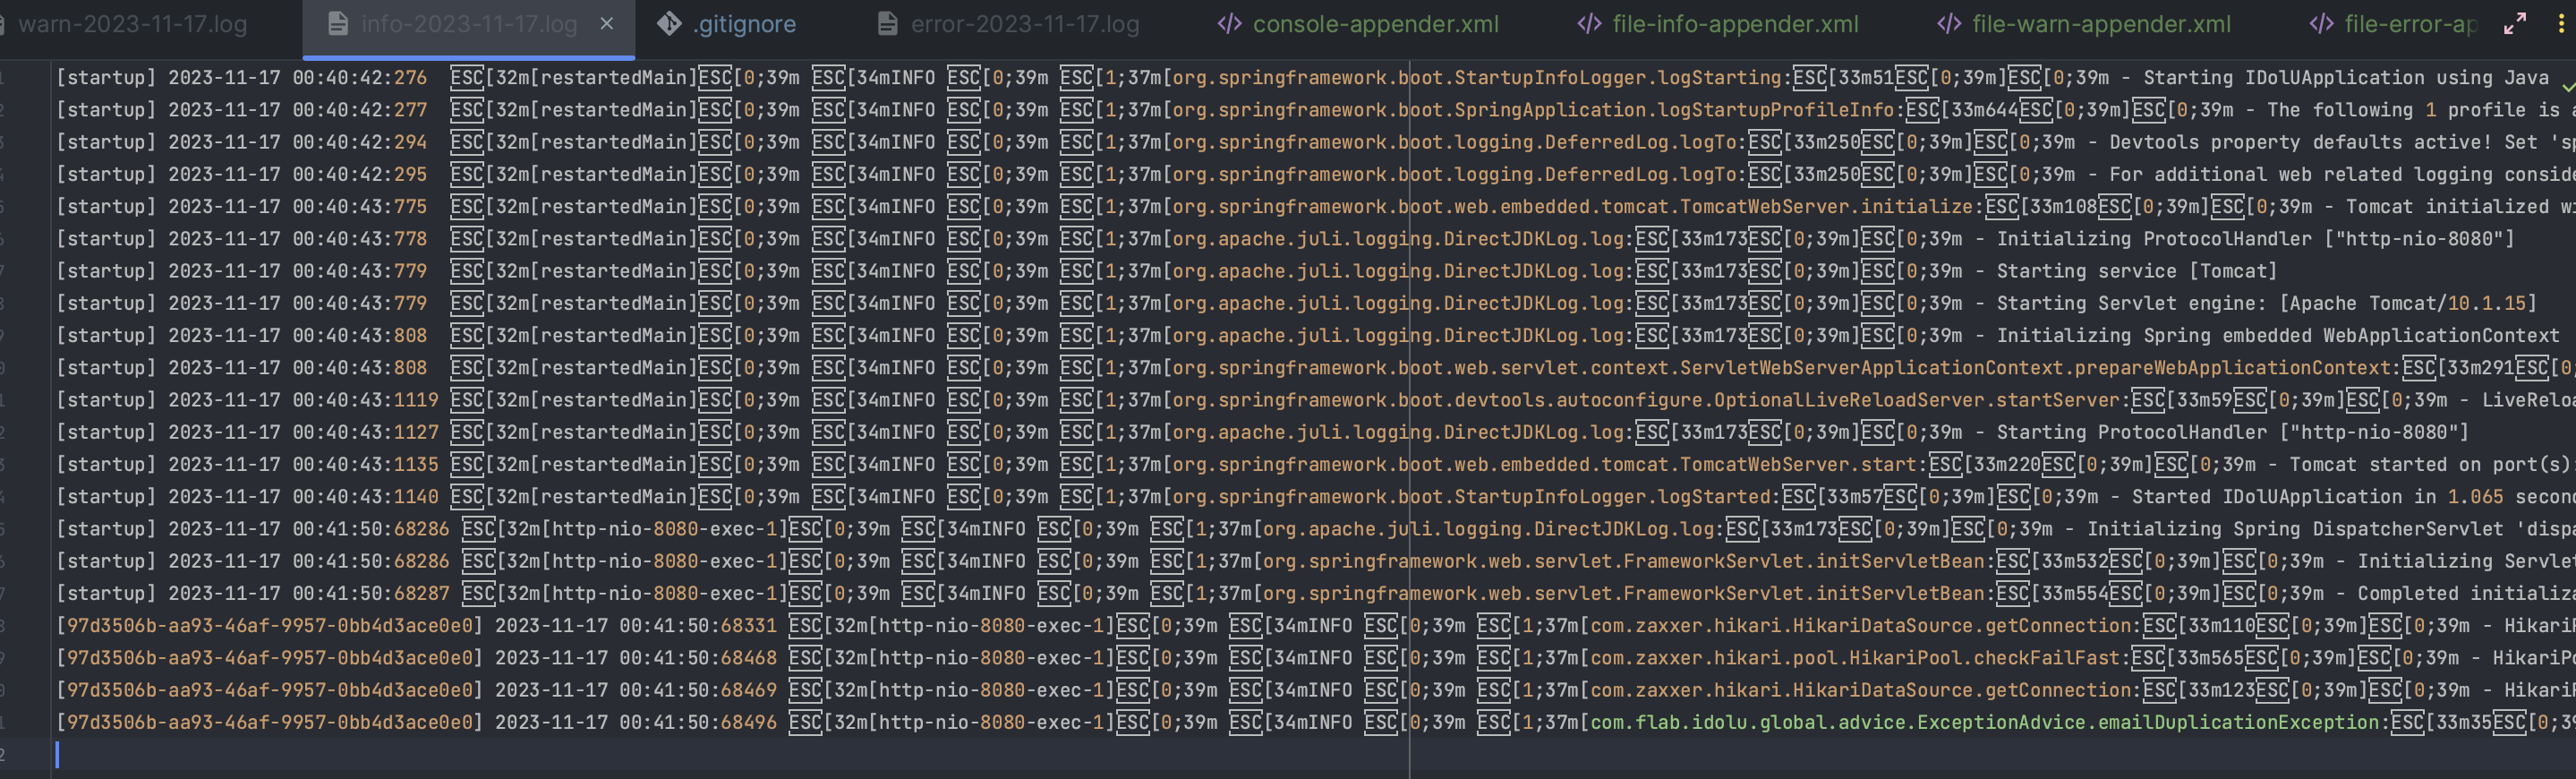Screen dimensions: 2576x779
Task: Click StartupInfoLogger.logStarting class name
Action: (x=1617, y=78)
